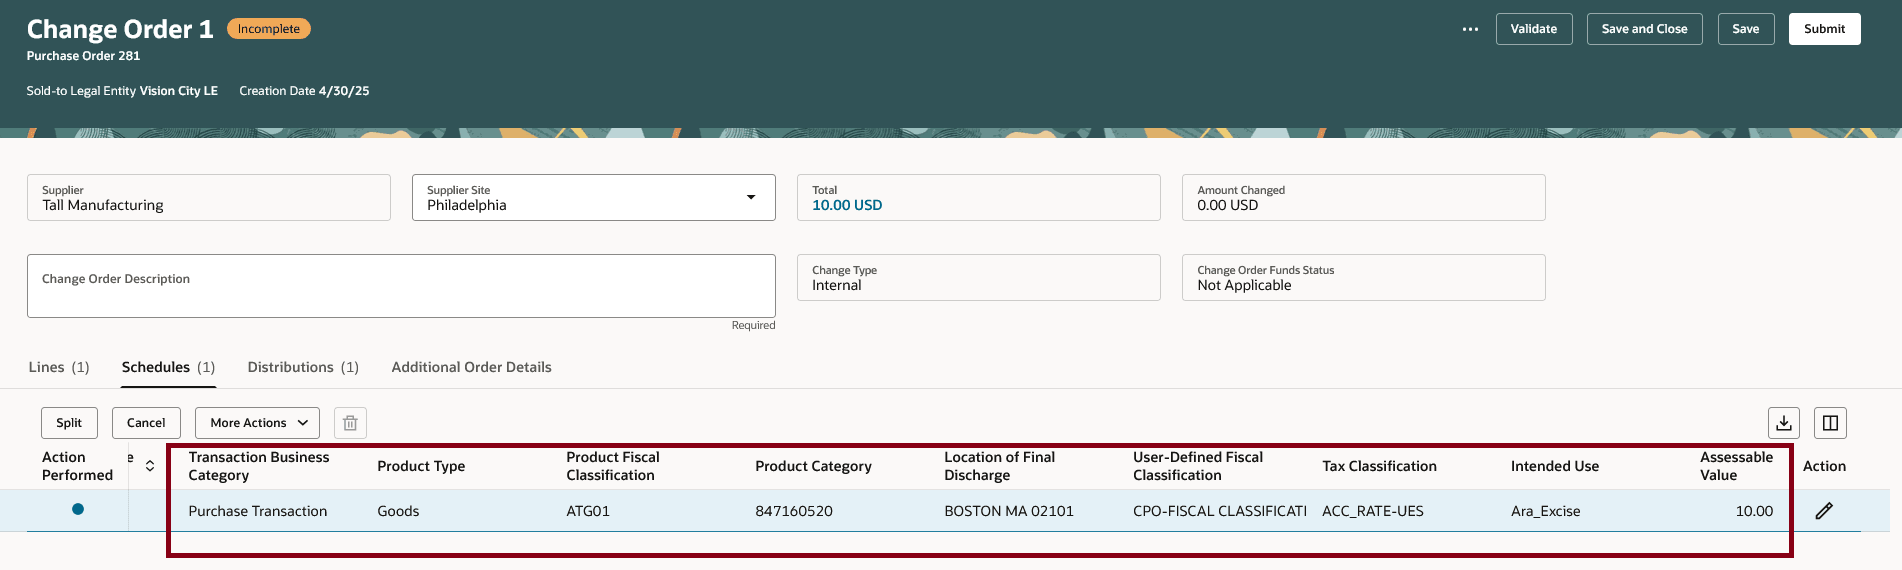Screen dimensions: 1902x570
Task: Click the 10.00 assessable value cell
Action: (x=1754, y=511)
